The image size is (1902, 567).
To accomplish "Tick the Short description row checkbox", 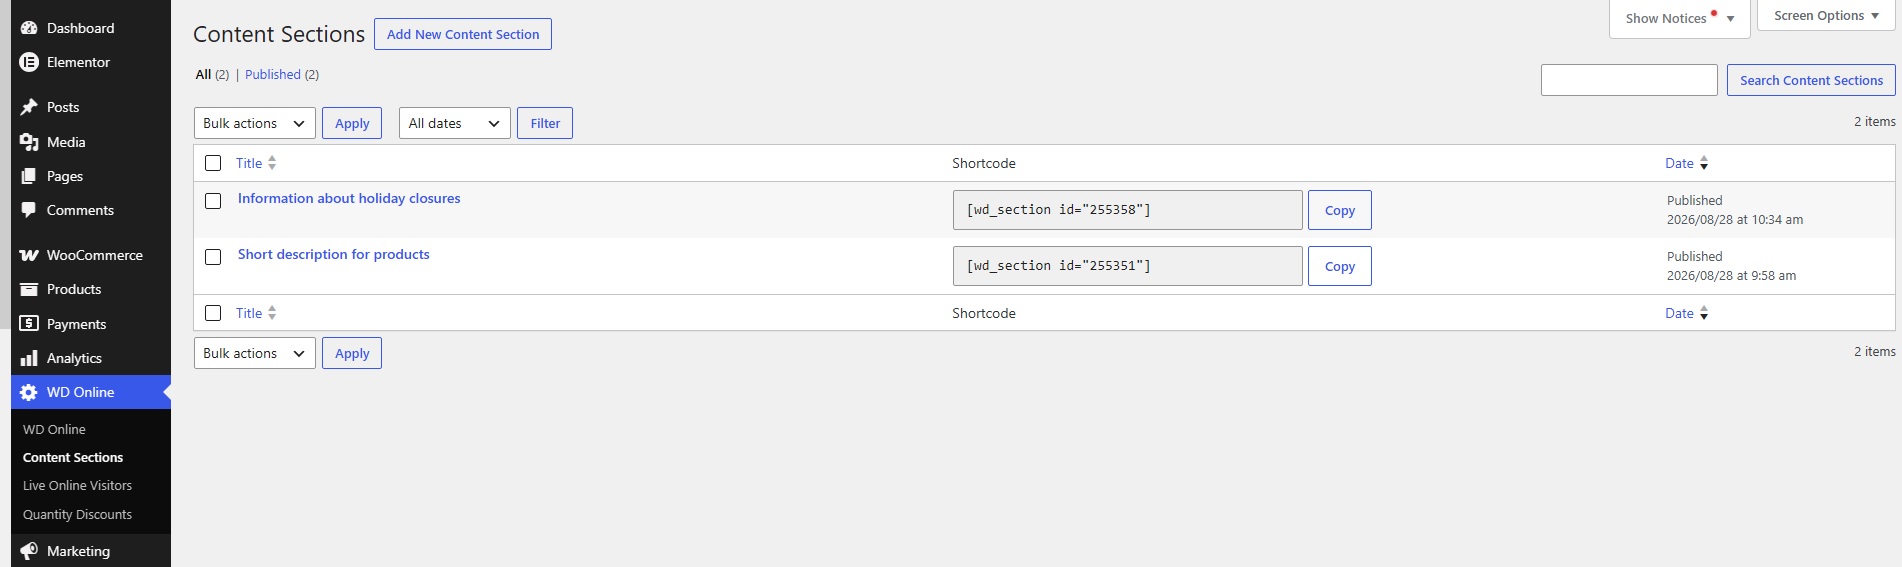I will [213, 257].
